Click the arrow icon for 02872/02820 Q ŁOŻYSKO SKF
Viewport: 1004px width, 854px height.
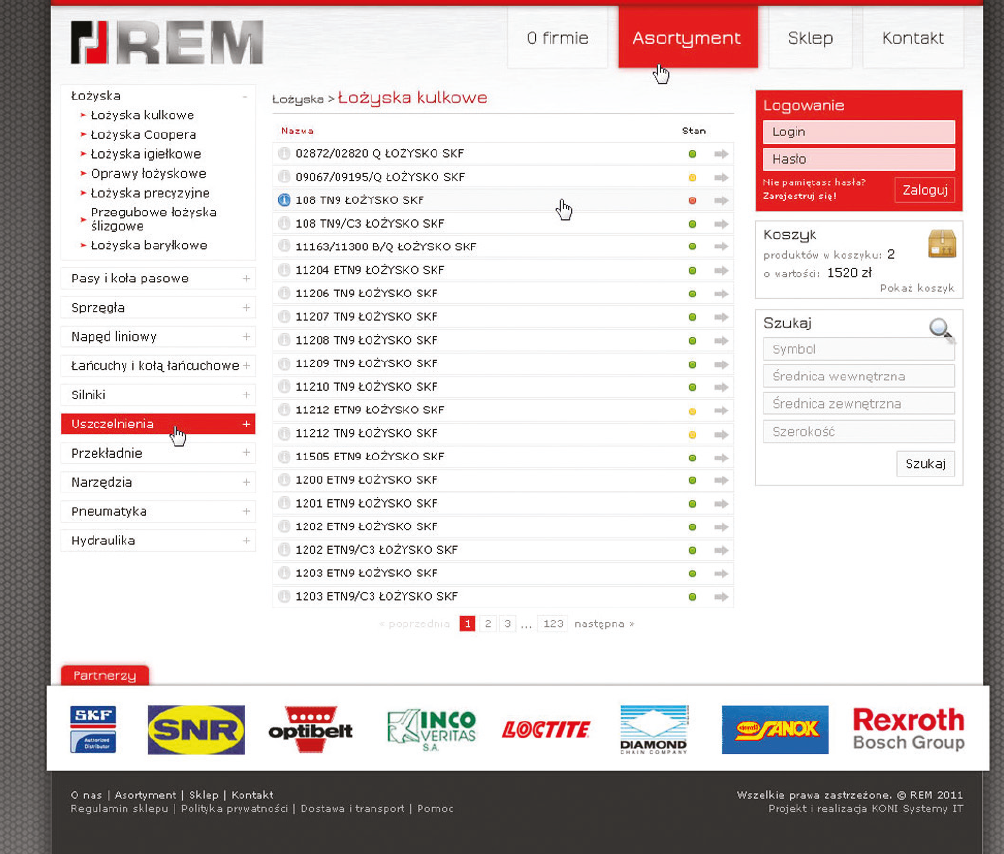[721, 154]
